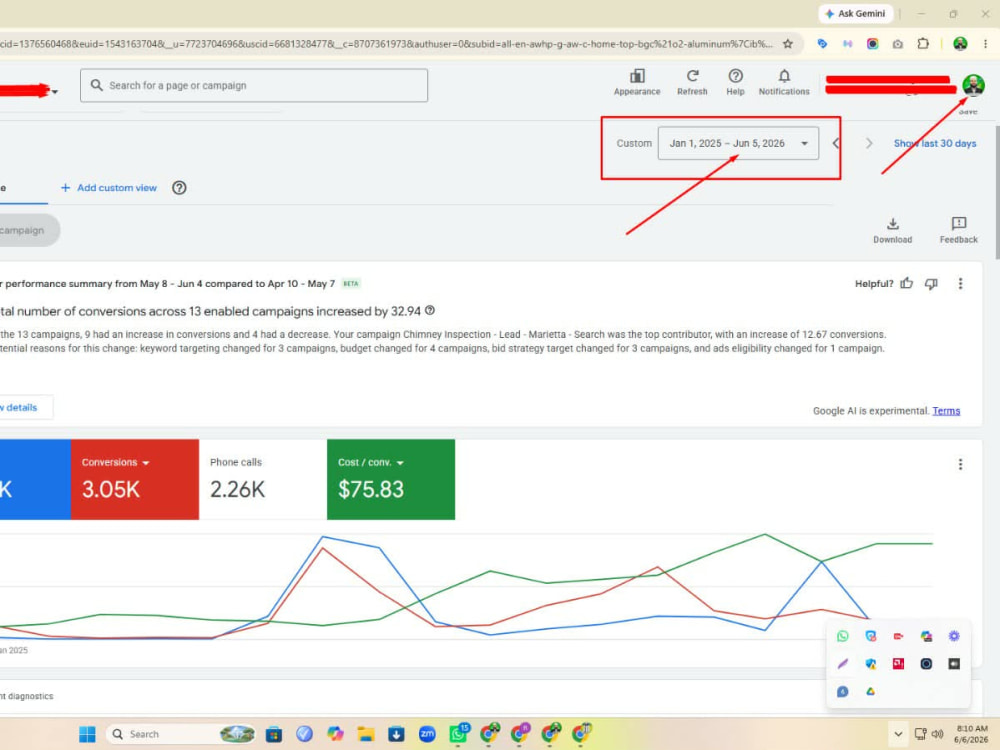
Task: Click Google Drive icon in tray overflow
Action: 871,691
